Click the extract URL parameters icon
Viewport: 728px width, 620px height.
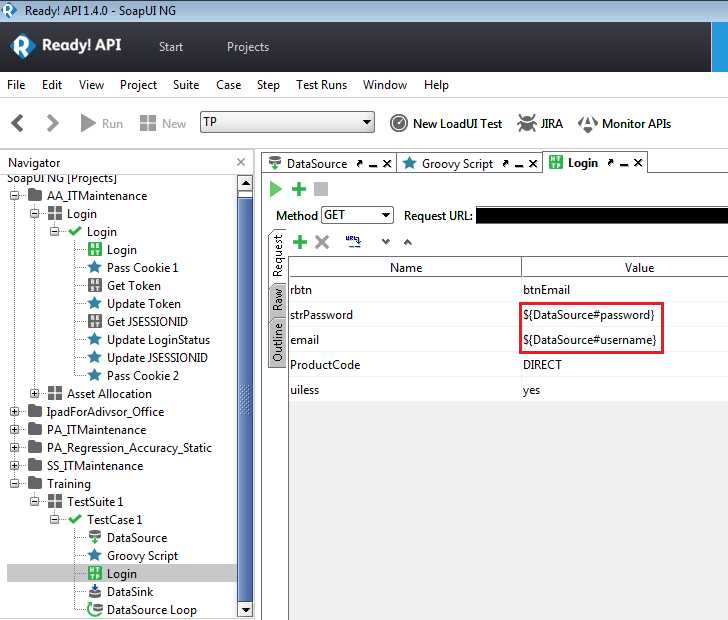coord(353,241)
